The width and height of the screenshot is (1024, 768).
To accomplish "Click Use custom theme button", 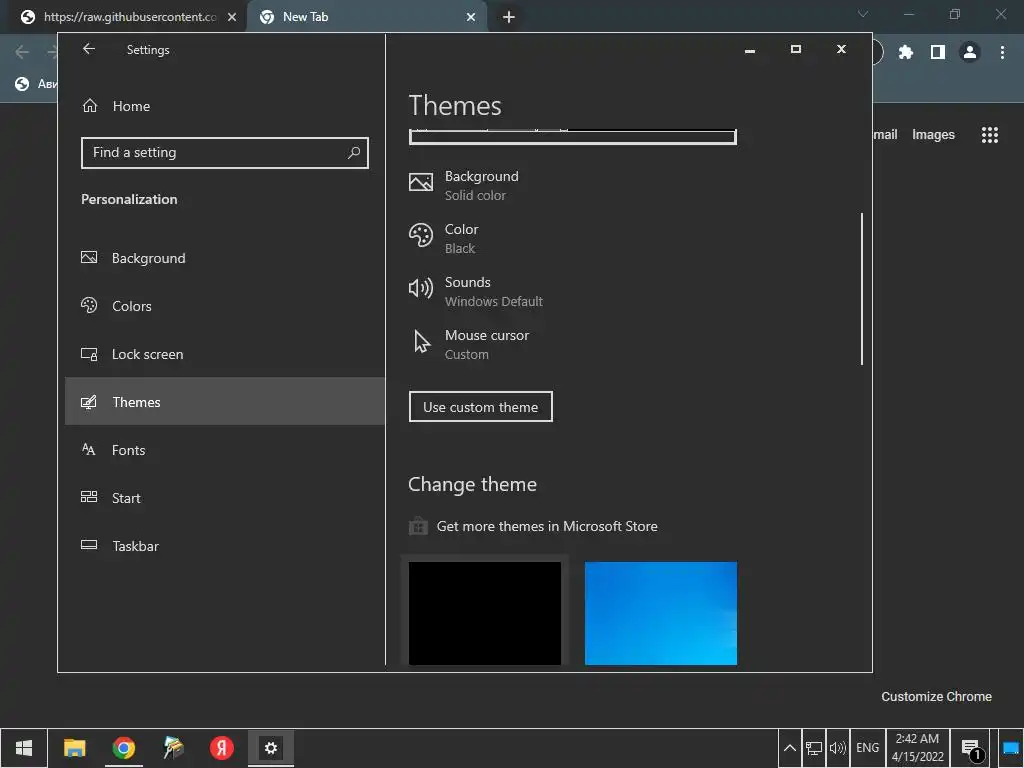I will tap(481, 407).
